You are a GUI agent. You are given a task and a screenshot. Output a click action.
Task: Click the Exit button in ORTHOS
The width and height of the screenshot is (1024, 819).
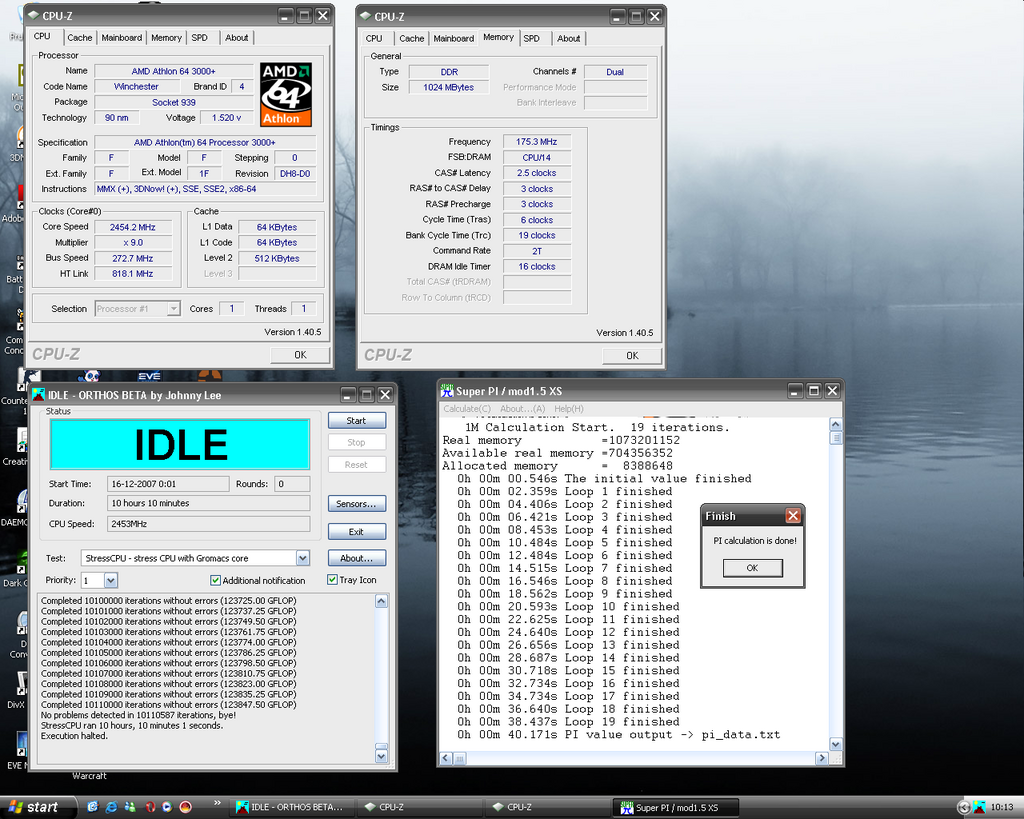[x=357, y=532]
